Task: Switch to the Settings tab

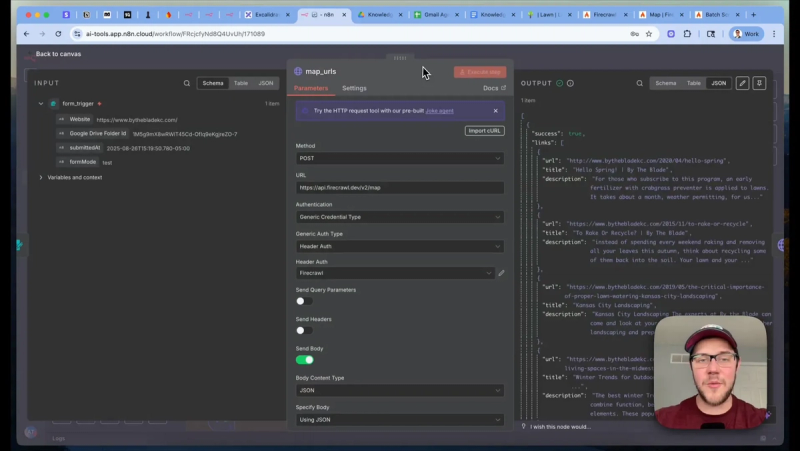Action: (354, 88)
